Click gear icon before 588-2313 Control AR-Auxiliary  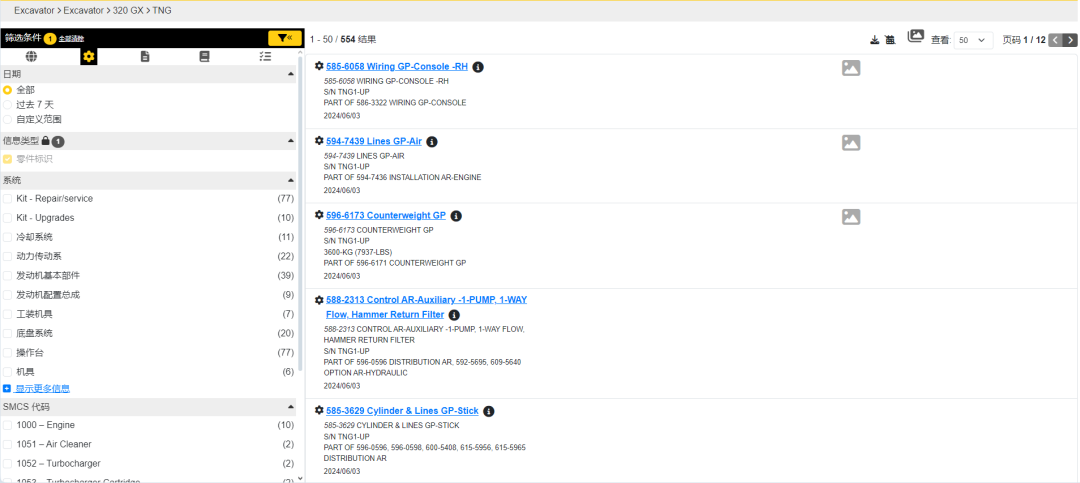coord(319,300)
